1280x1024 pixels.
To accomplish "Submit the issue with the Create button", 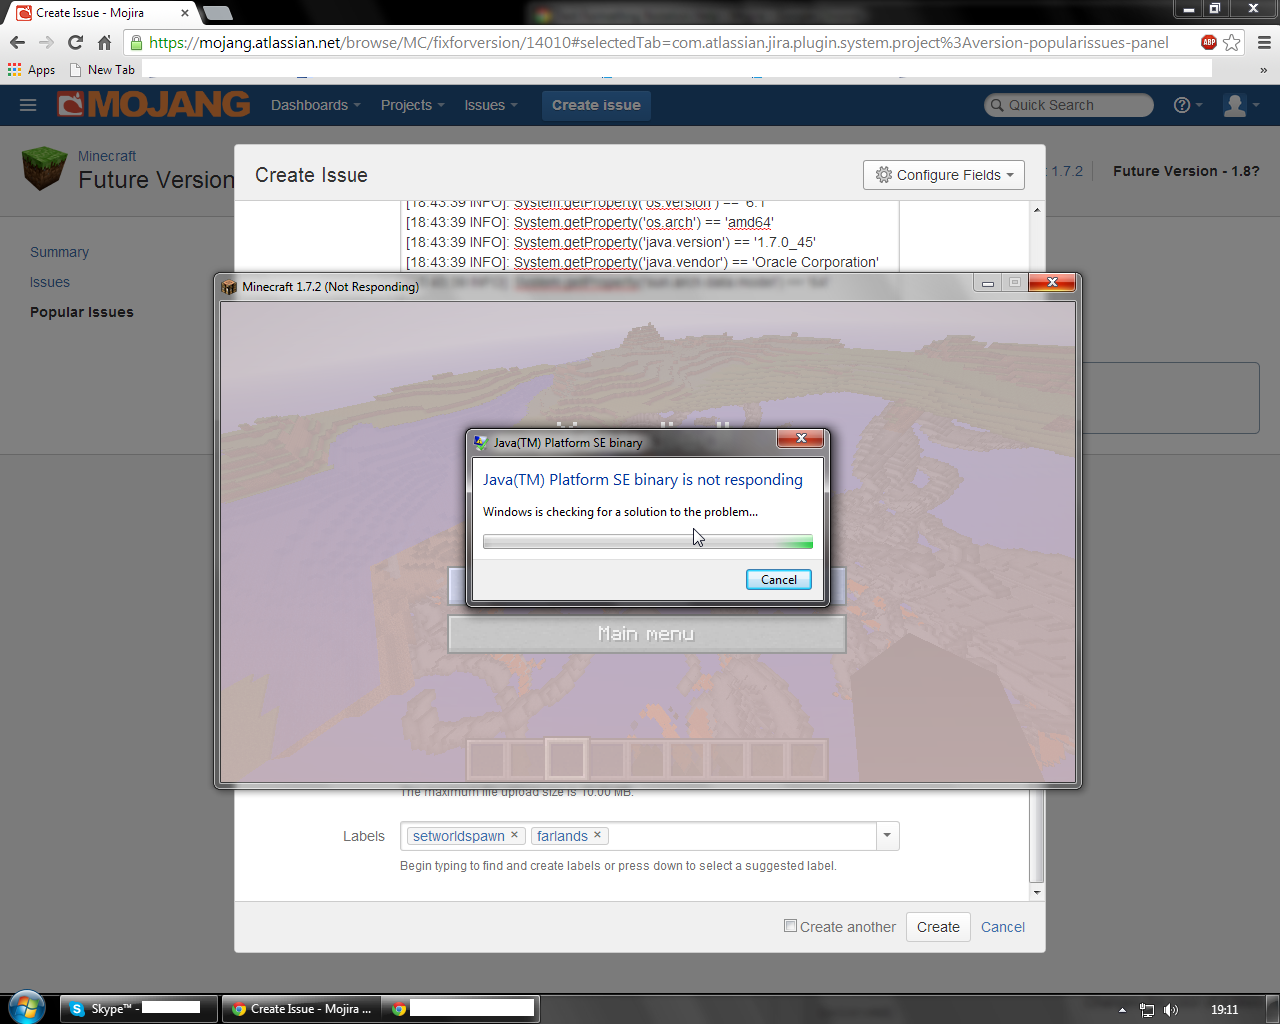I will tap(938, 927).
